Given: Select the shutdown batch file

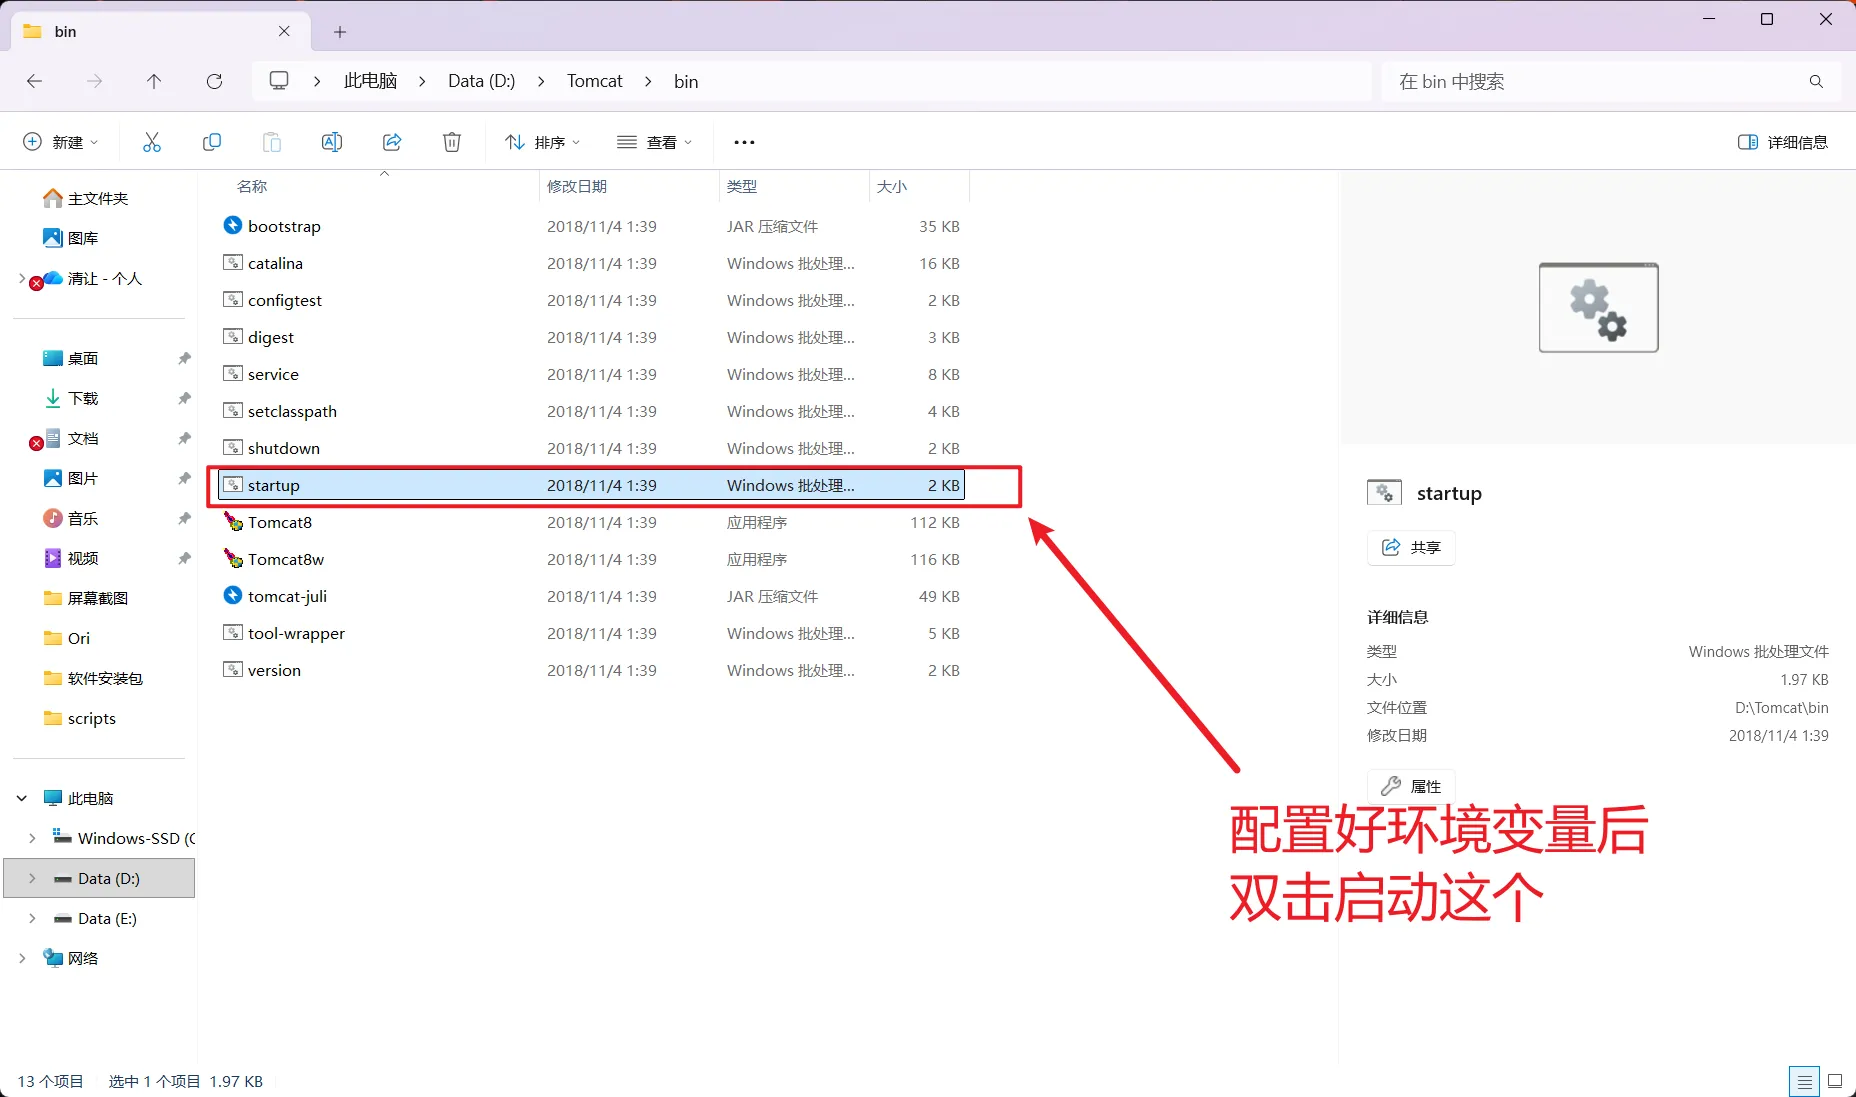Looking at the screenshot, I should tap(591, 448).
